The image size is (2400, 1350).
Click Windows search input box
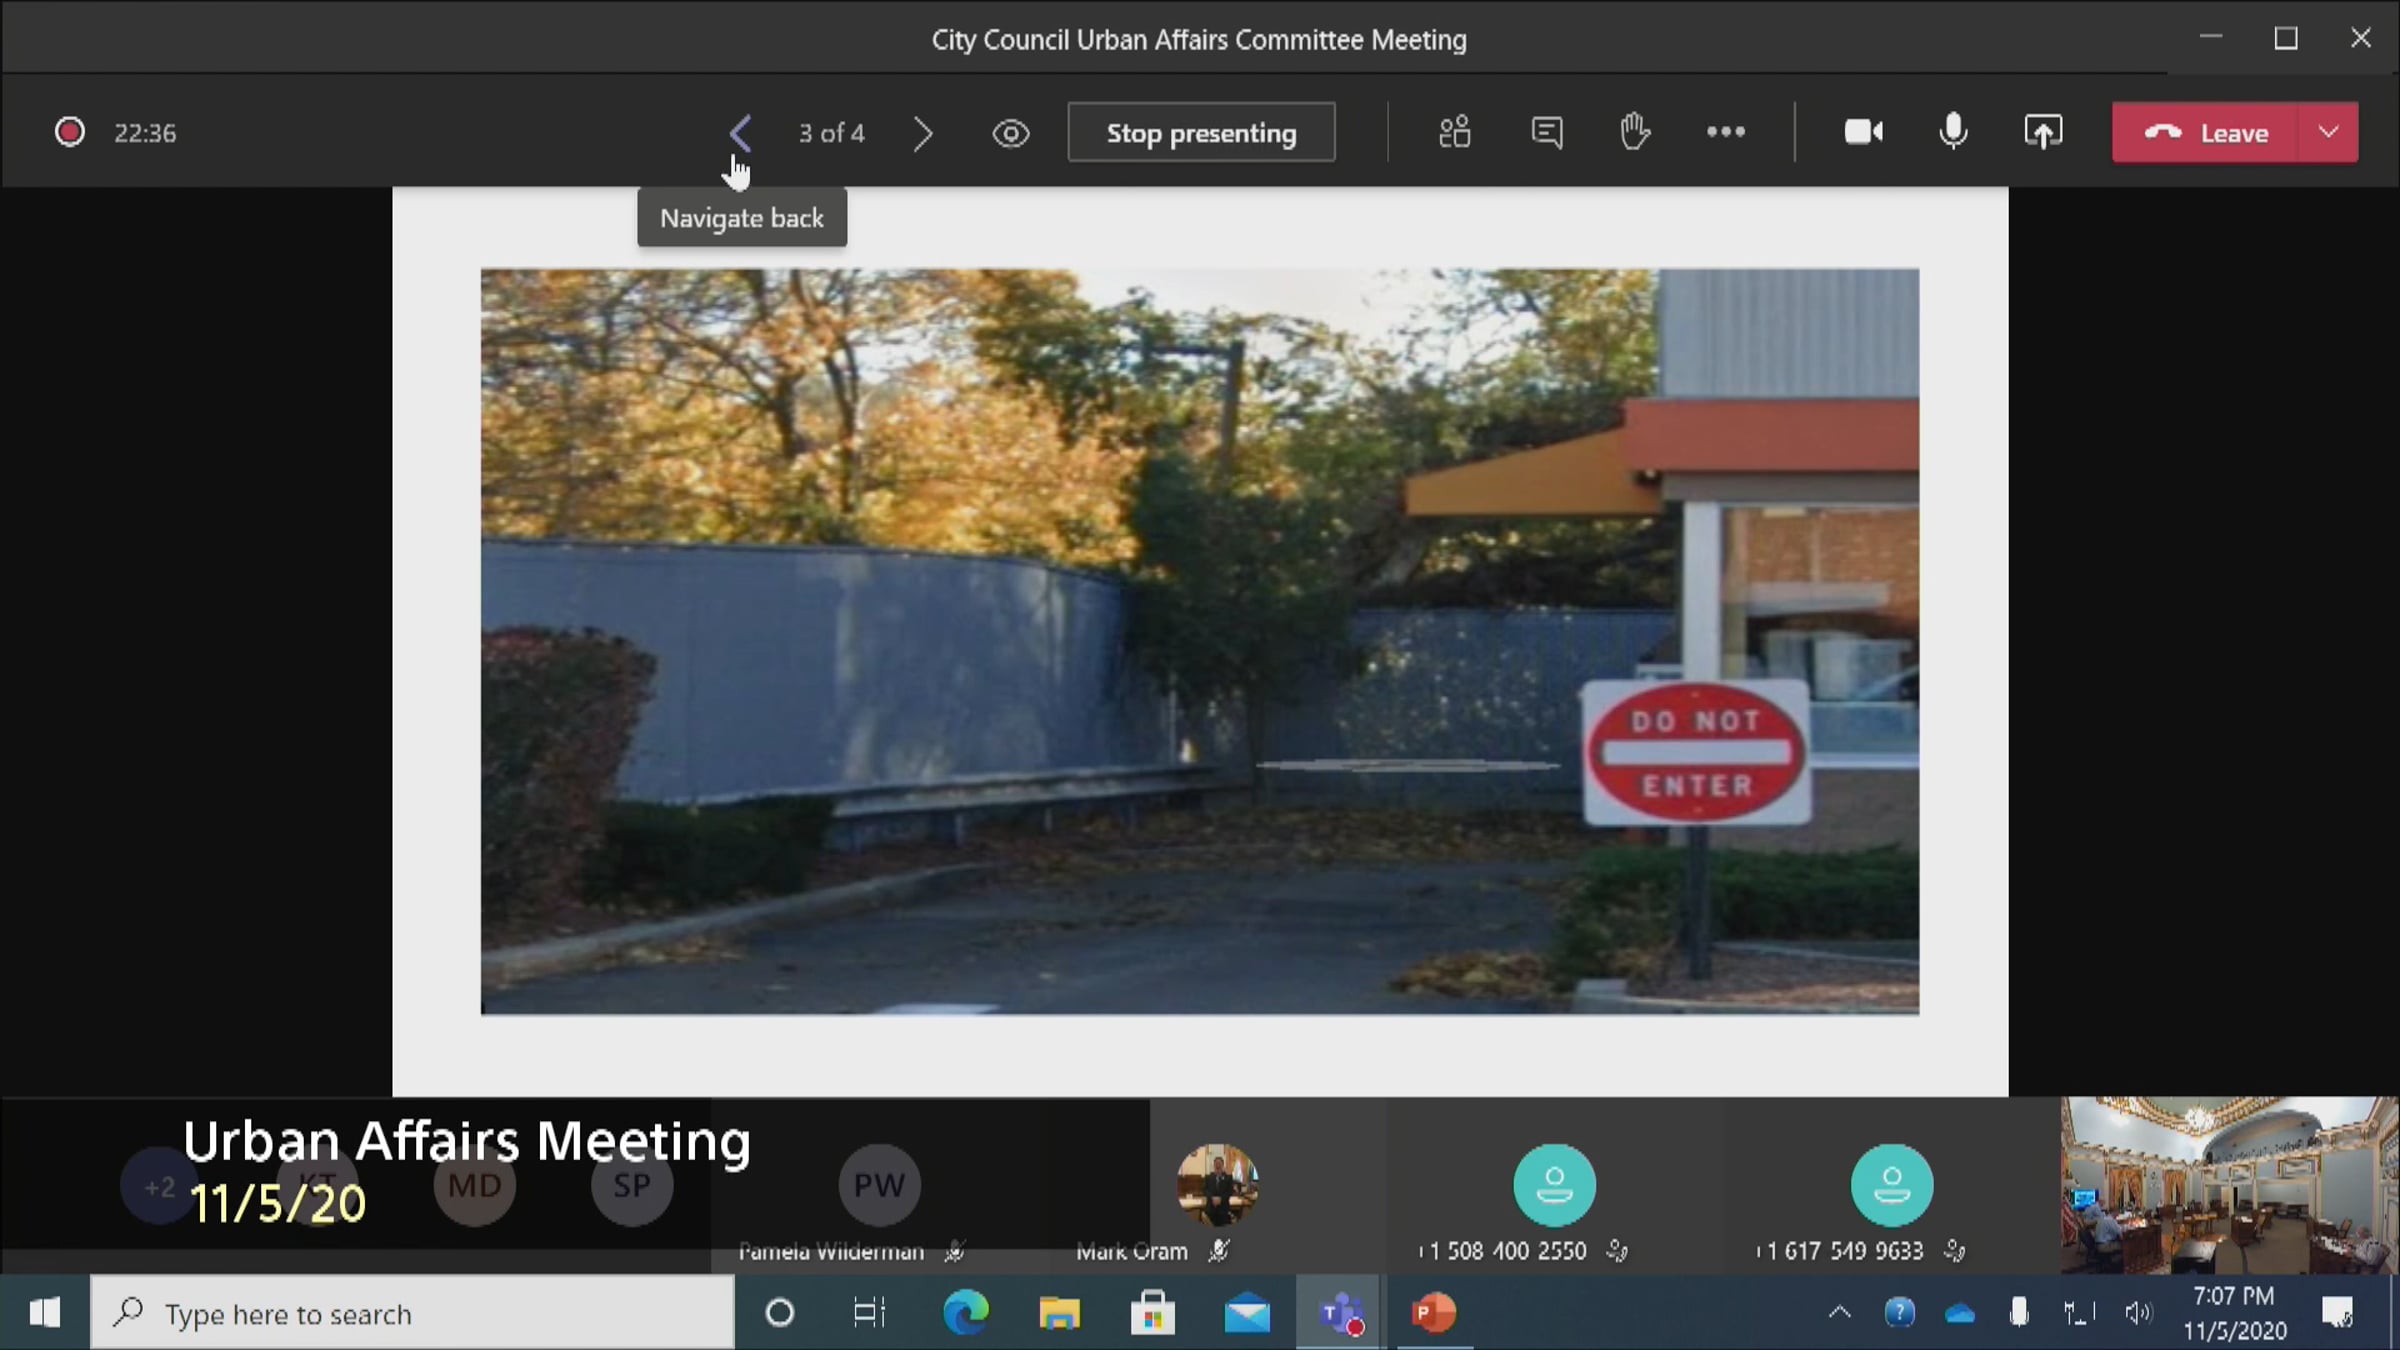tap(412, 1313)
